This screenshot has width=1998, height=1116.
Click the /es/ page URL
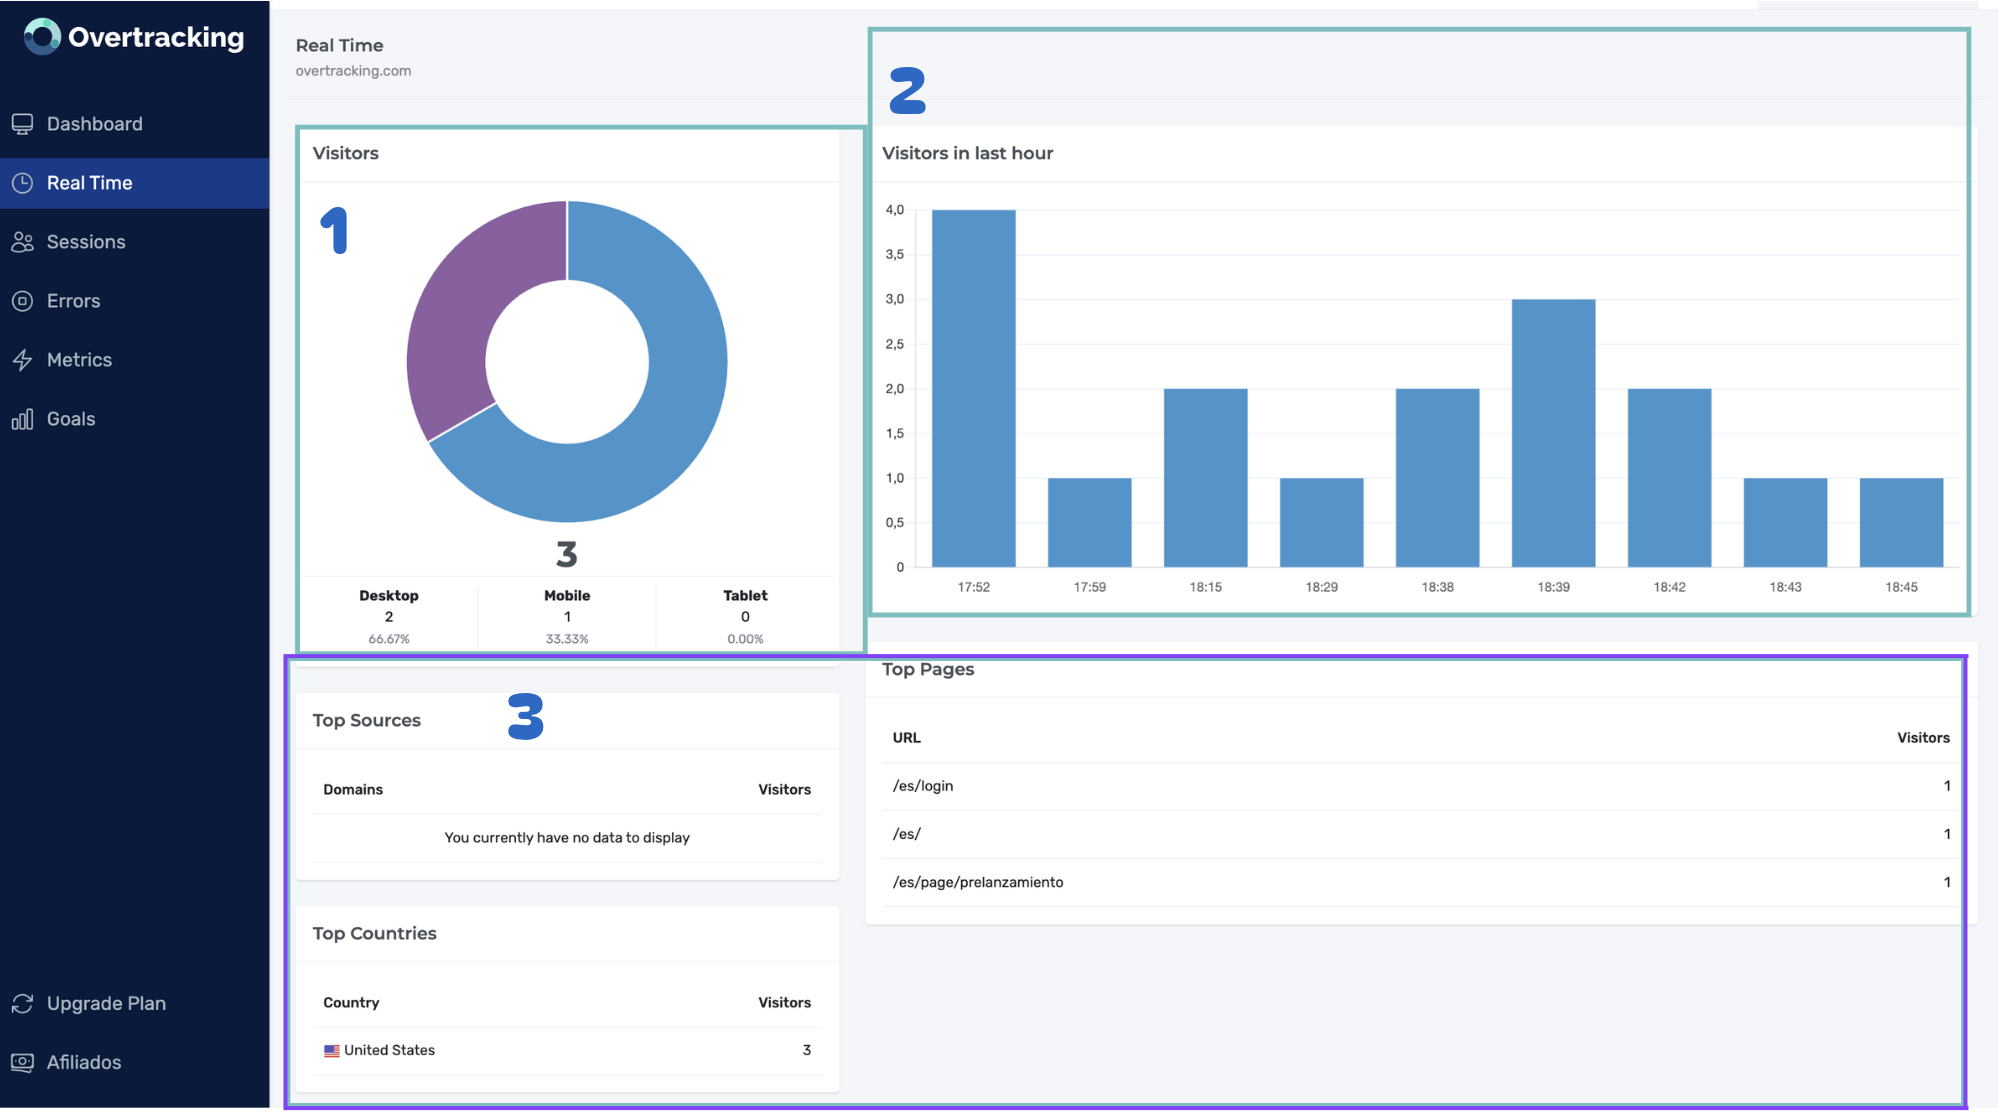point(906,834)
